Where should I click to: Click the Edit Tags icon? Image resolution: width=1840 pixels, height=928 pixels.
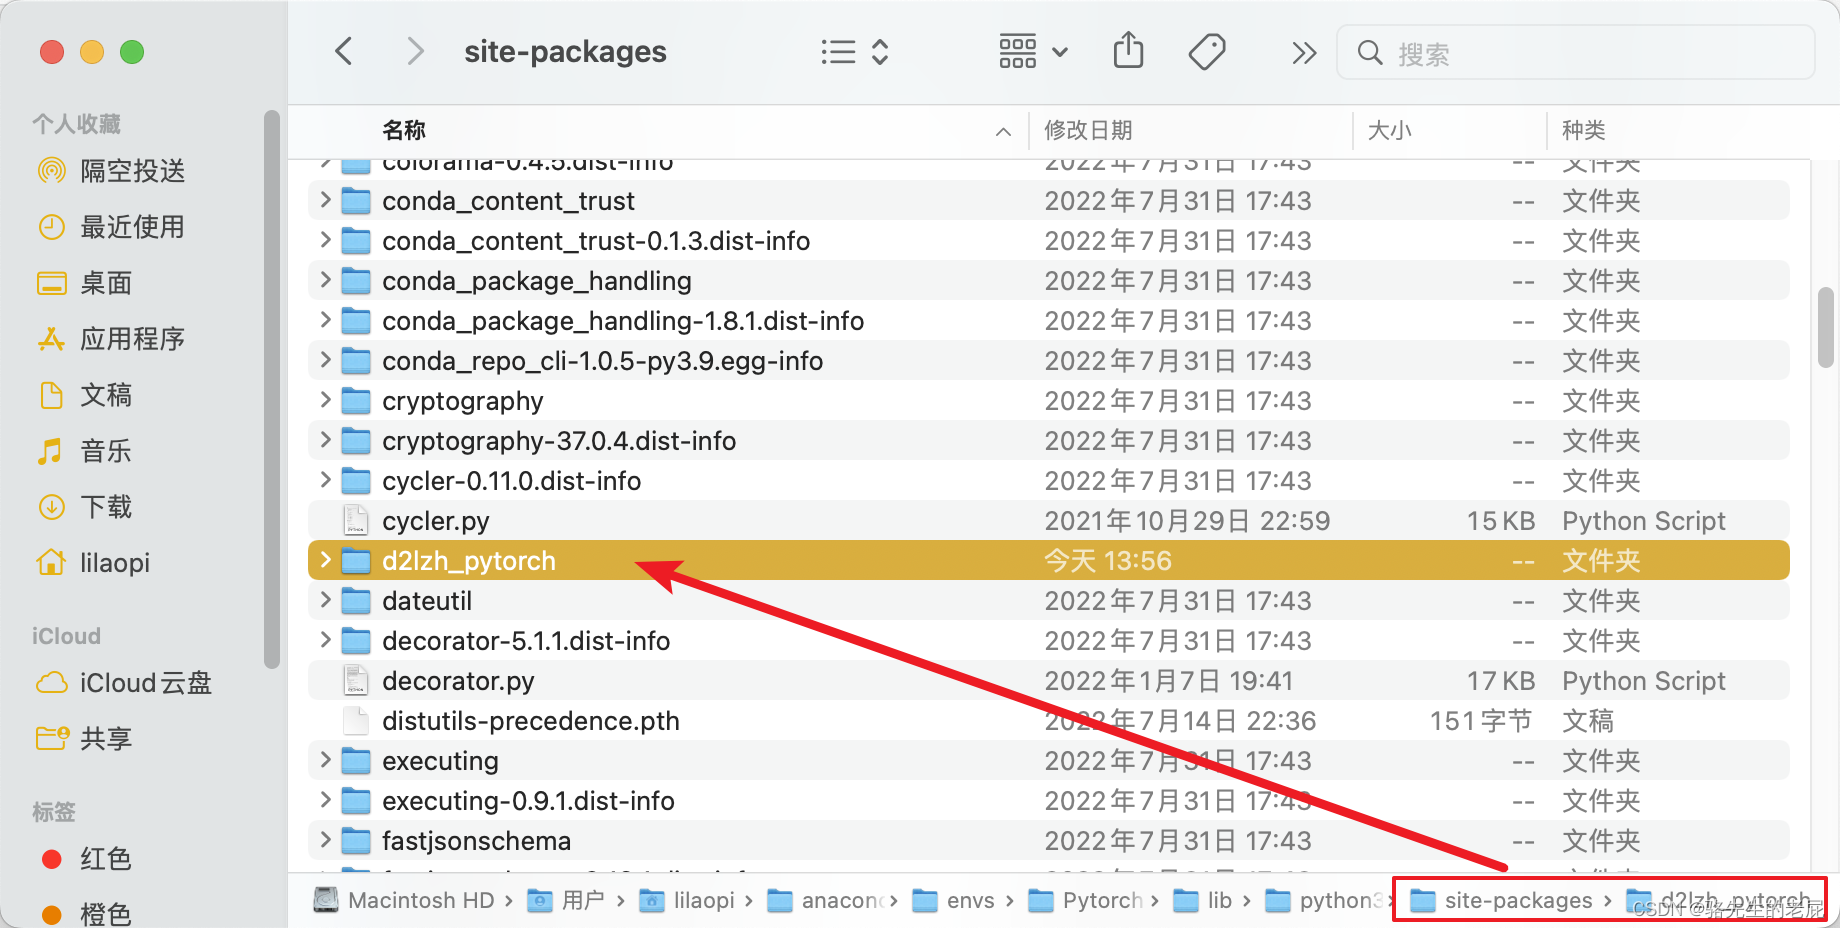click(1207, 51)
